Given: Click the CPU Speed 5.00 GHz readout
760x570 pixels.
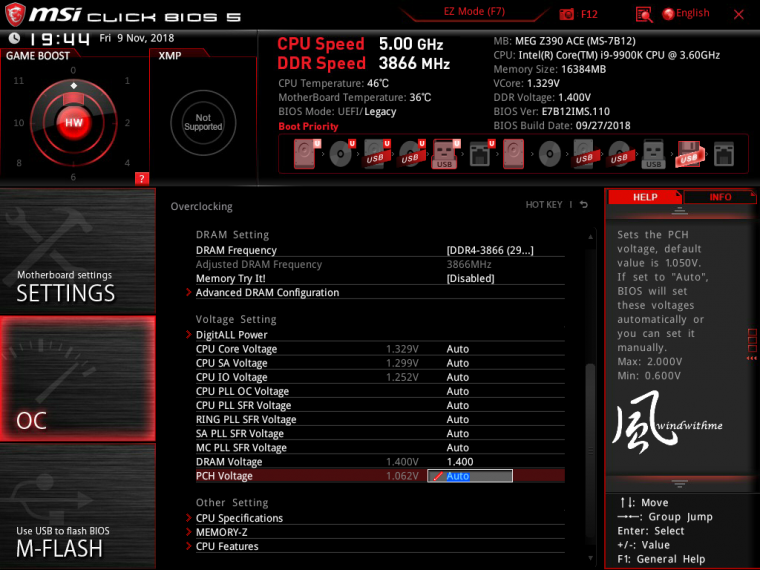Looking at the screenshot, I should tap(360, 44).
